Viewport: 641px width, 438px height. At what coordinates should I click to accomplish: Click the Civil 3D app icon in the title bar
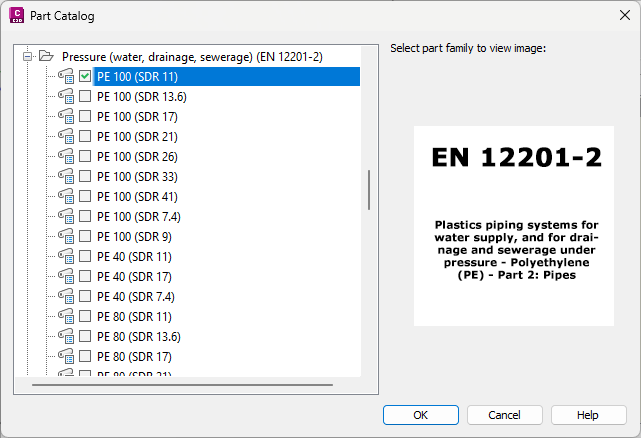click(17, 16)
